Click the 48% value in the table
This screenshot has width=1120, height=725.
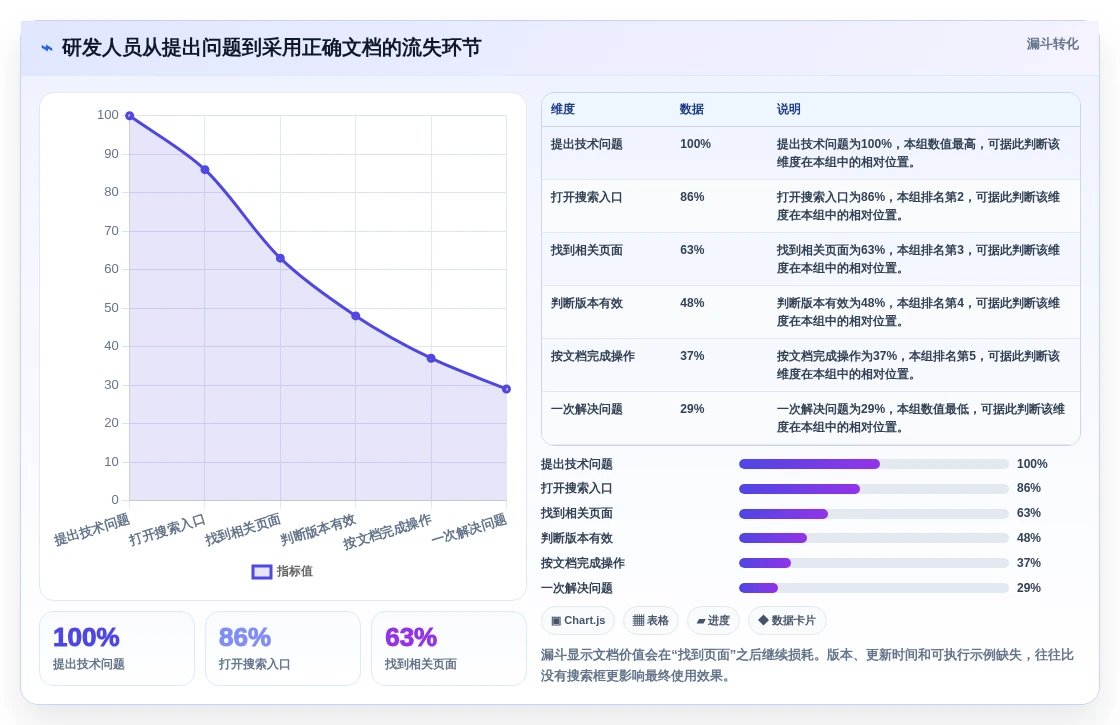tap(692, 303)
